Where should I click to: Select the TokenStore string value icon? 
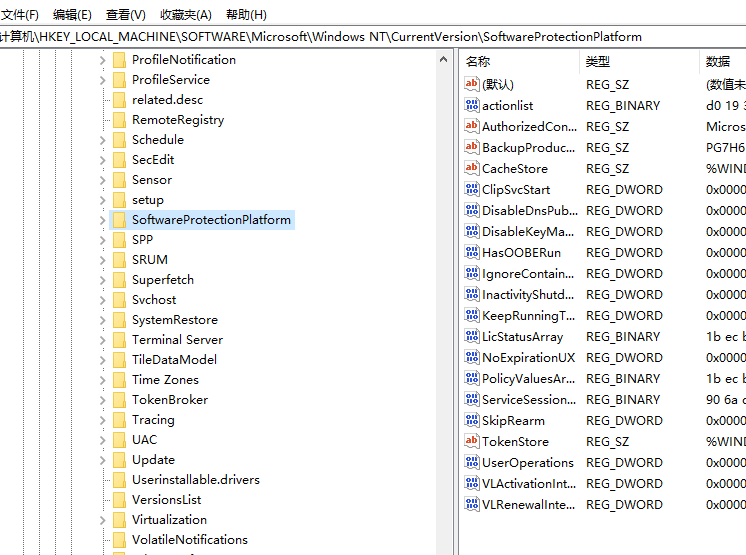(x=471, y=441)
